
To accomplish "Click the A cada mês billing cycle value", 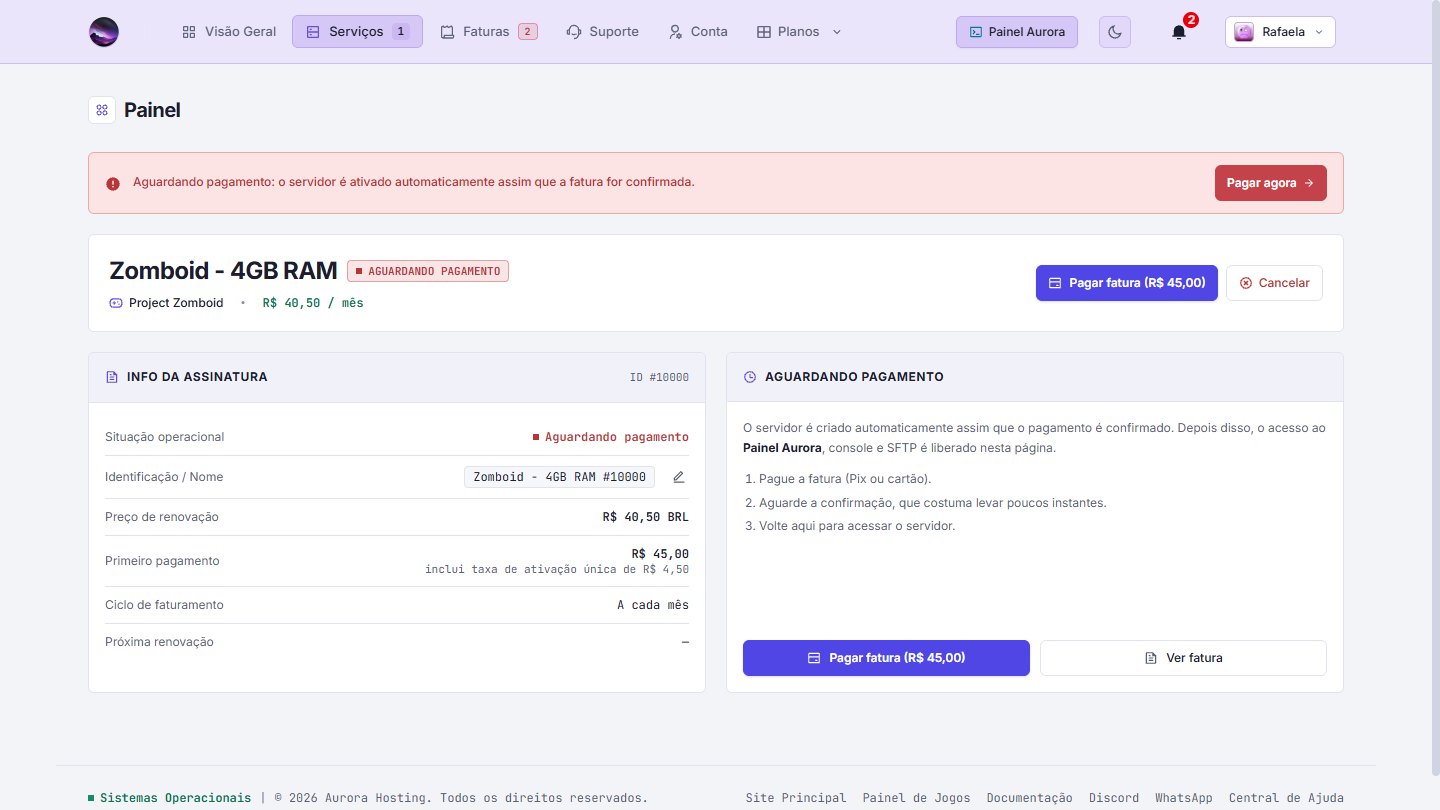I will click(653, 605).
